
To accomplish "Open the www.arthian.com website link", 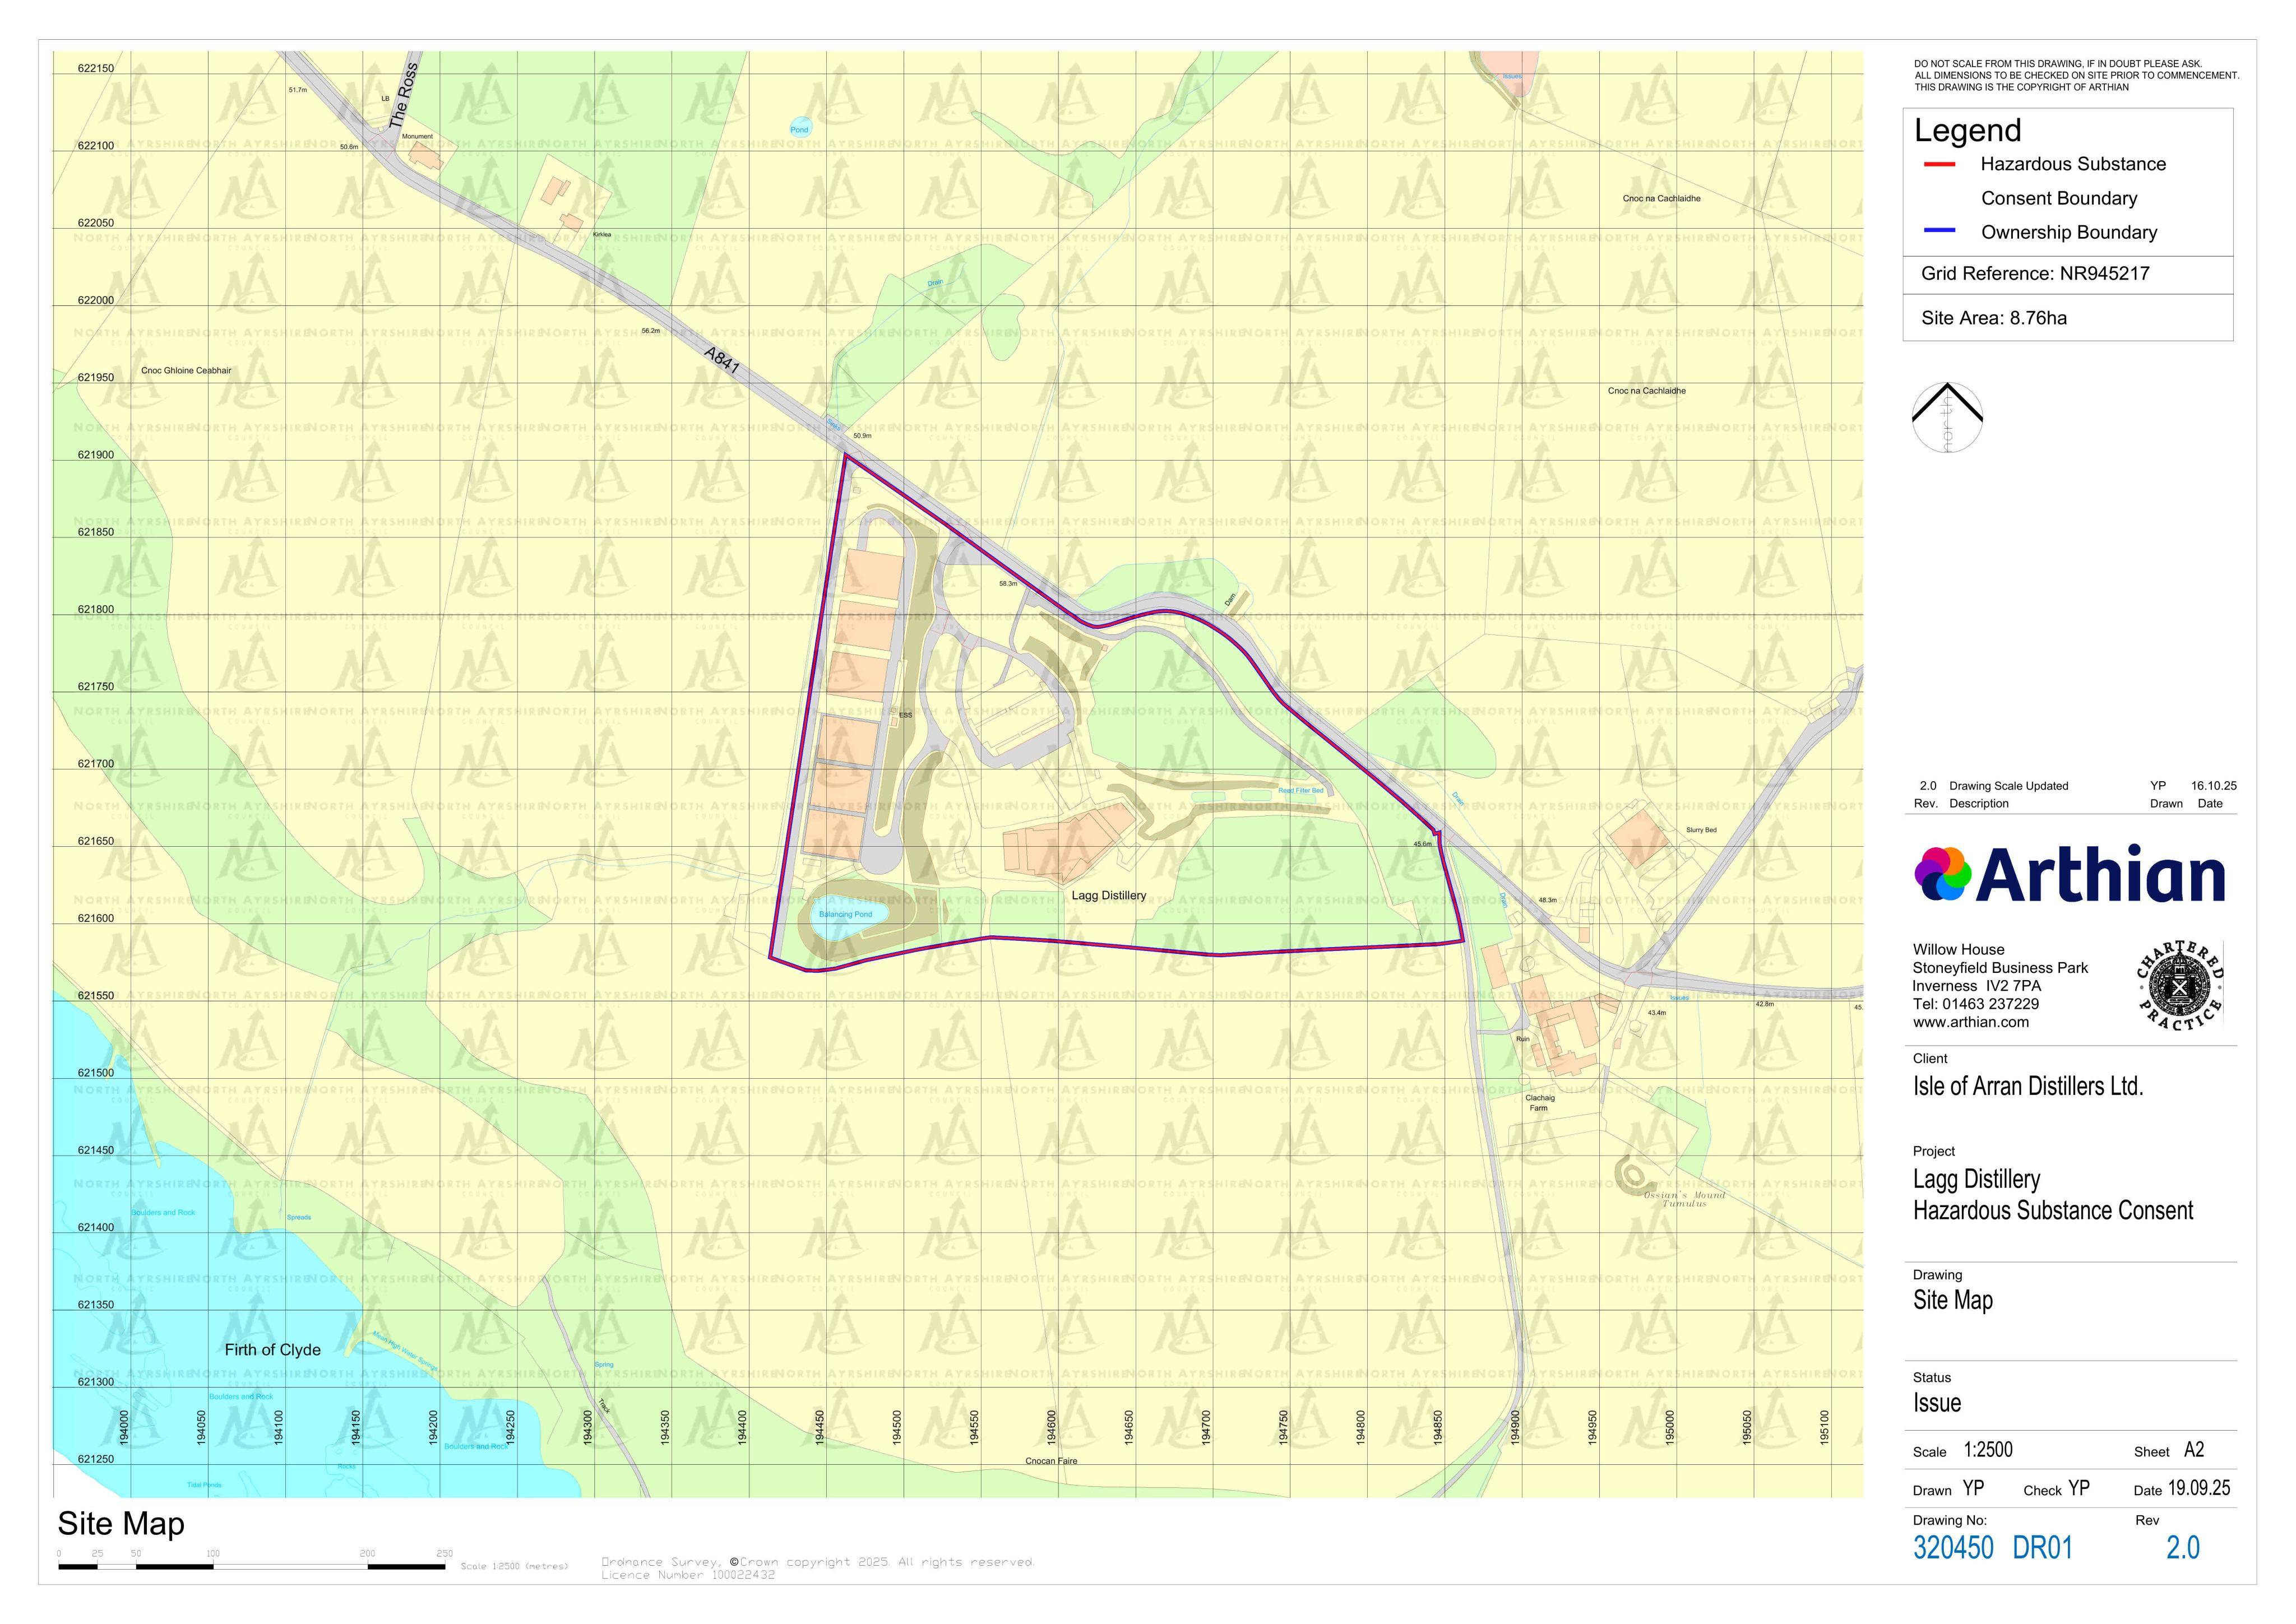I will pyautogui.click(x=1970, y=1022).
